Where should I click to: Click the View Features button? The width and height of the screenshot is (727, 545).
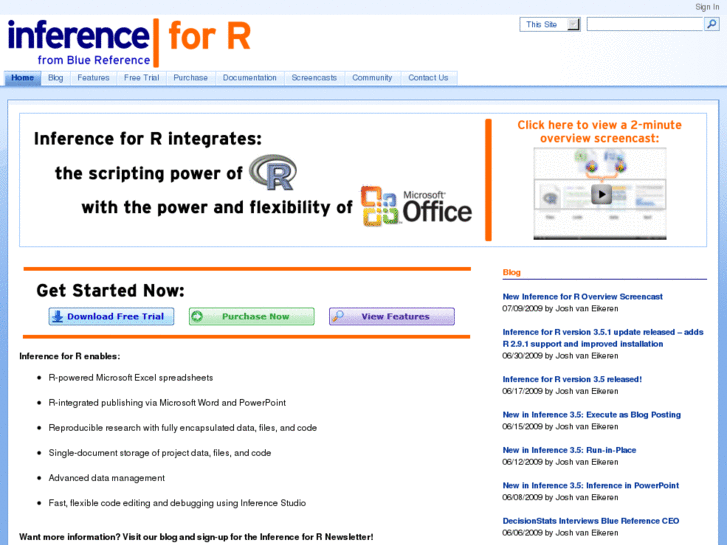coord(392,316)
